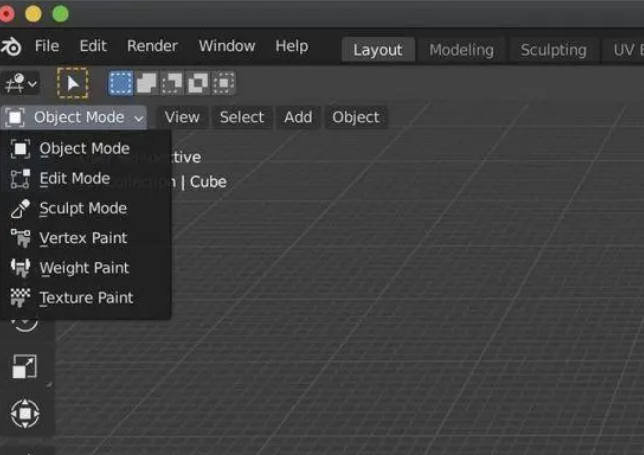Click the yellow macOS minimize button
This screenshot has height=455, width=644.
pos(33,14)
